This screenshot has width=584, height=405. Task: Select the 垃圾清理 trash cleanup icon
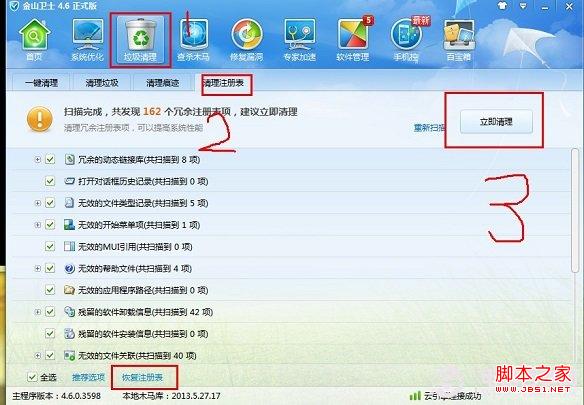[x=140, y=40]
